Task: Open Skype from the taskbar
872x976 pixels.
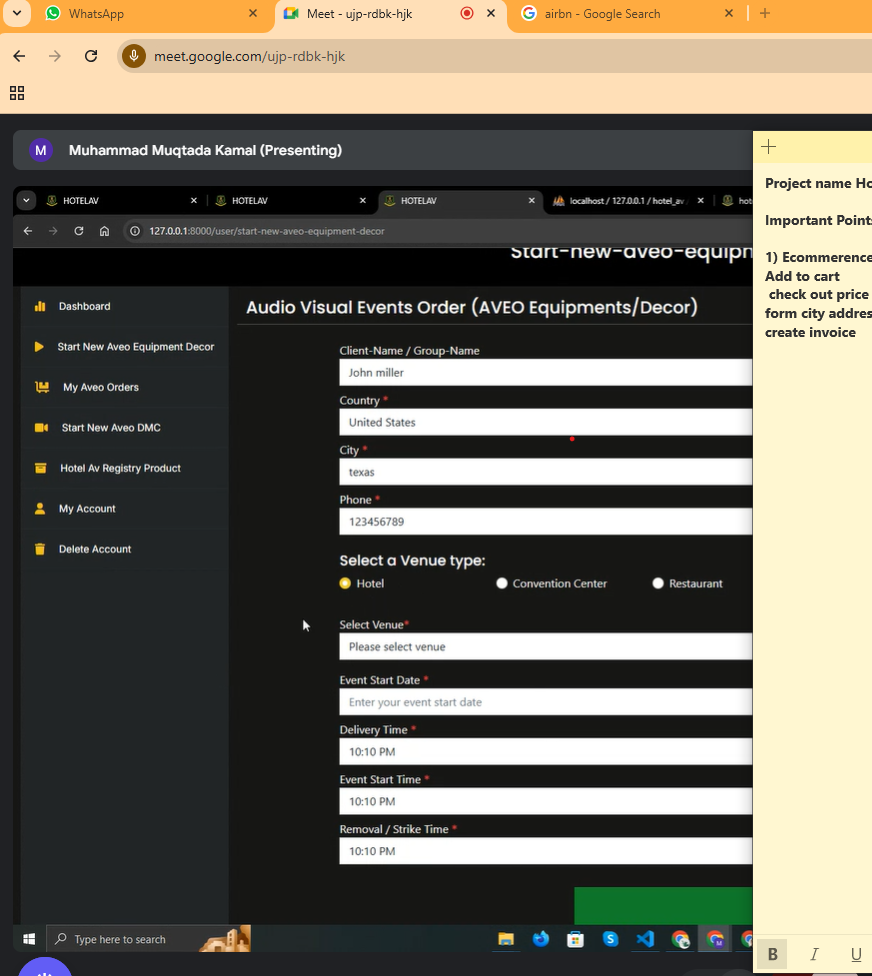Action: (611, 939)
